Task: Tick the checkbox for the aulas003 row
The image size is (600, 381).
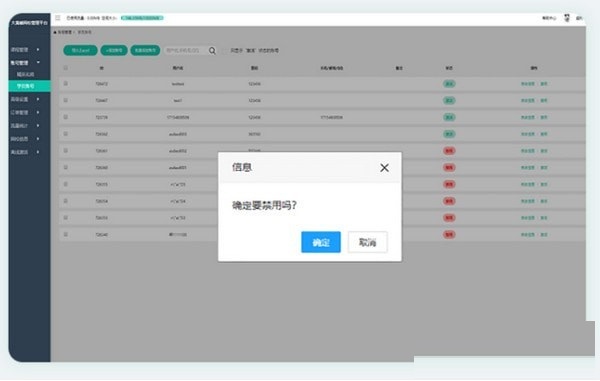Action: [x=66, y=134]
